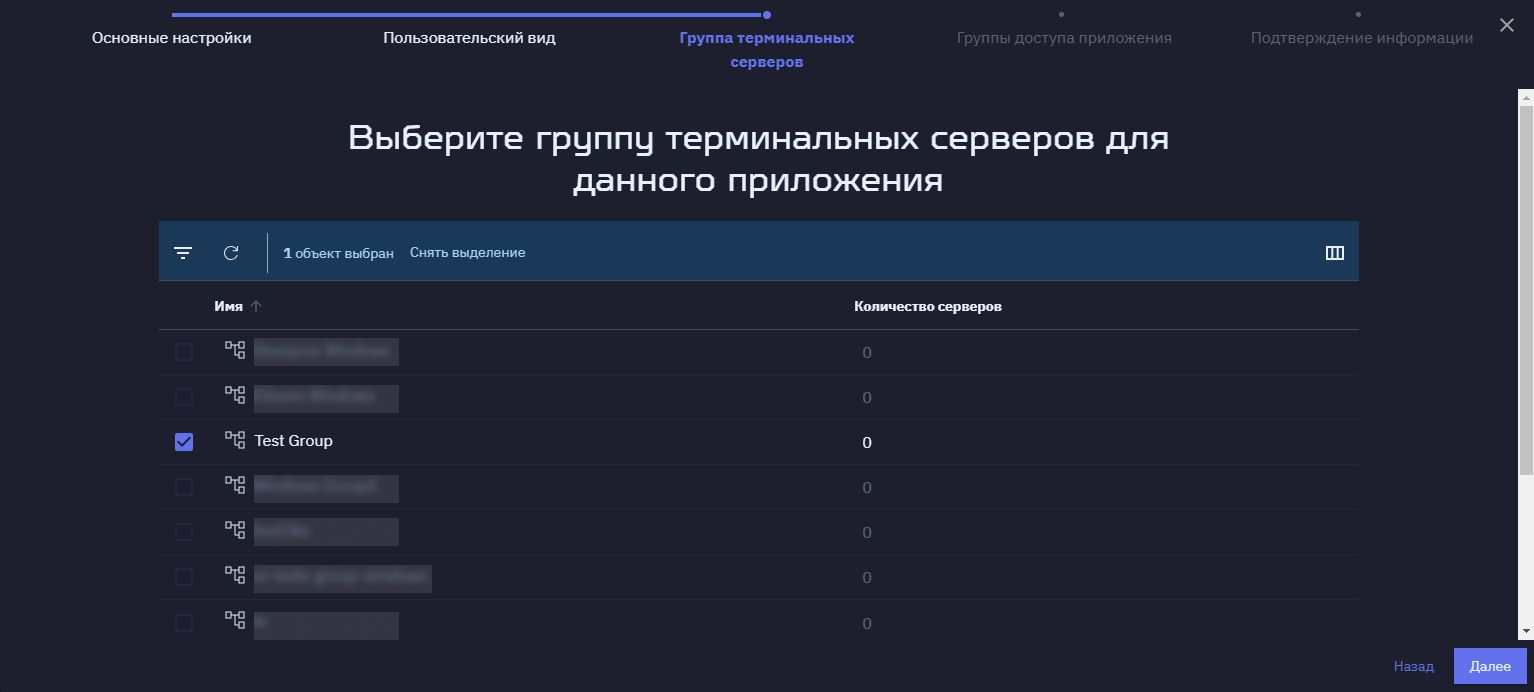Go to the Пользовательский вид step
1534x692 pixels.
469,38
